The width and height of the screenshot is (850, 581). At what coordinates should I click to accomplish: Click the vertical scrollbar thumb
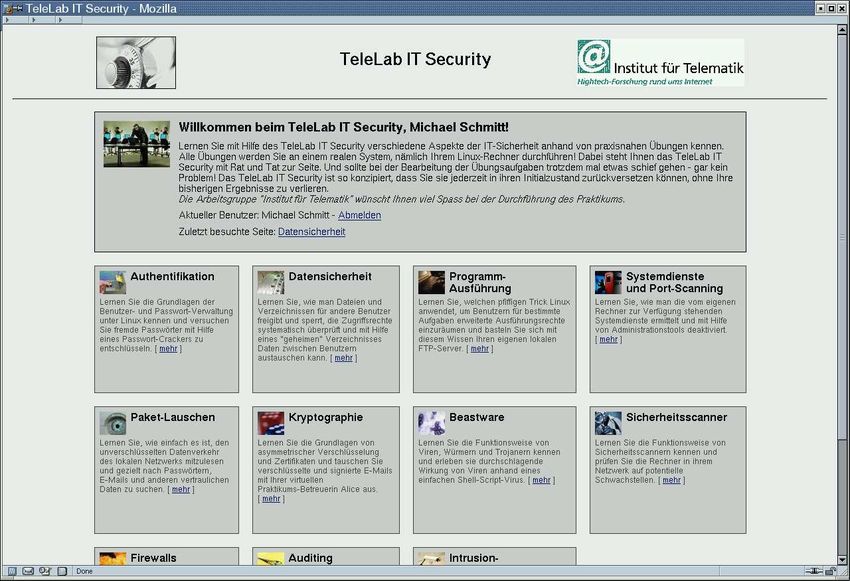point(842,237)
